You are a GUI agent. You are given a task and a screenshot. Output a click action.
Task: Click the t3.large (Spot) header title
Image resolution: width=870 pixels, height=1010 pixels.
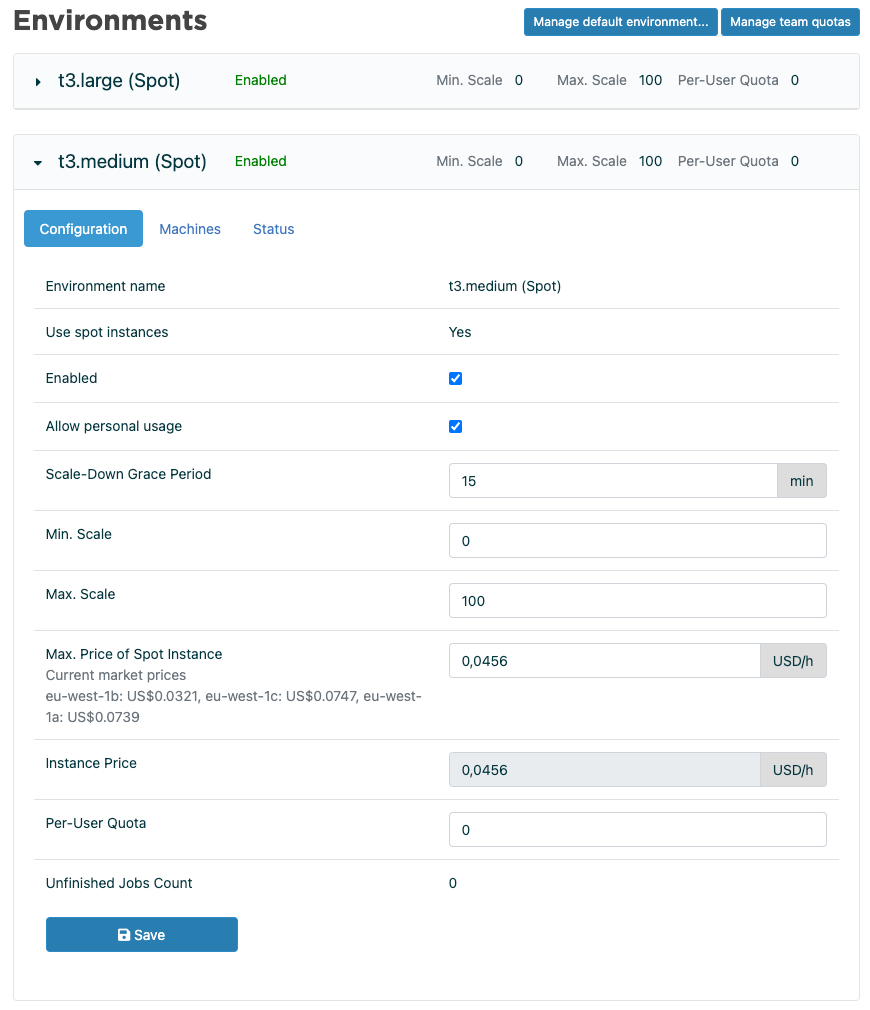point(119,81)
